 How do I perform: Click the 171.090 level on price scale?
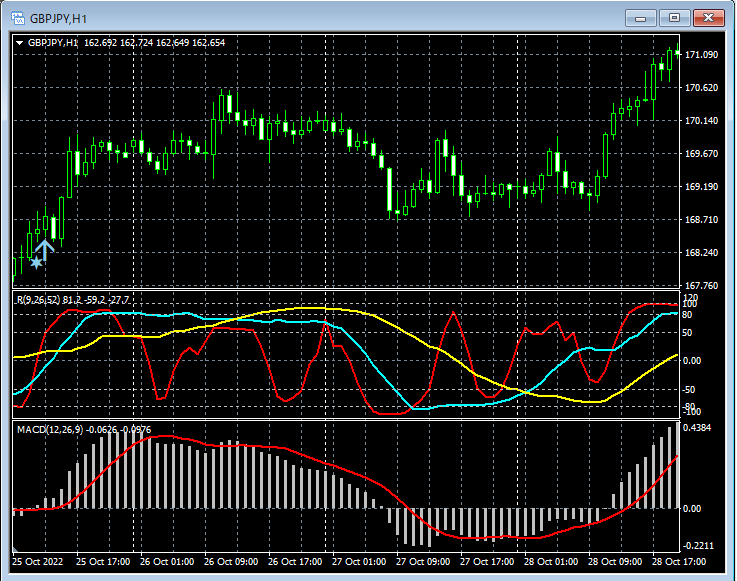click(x=702, y=54)
